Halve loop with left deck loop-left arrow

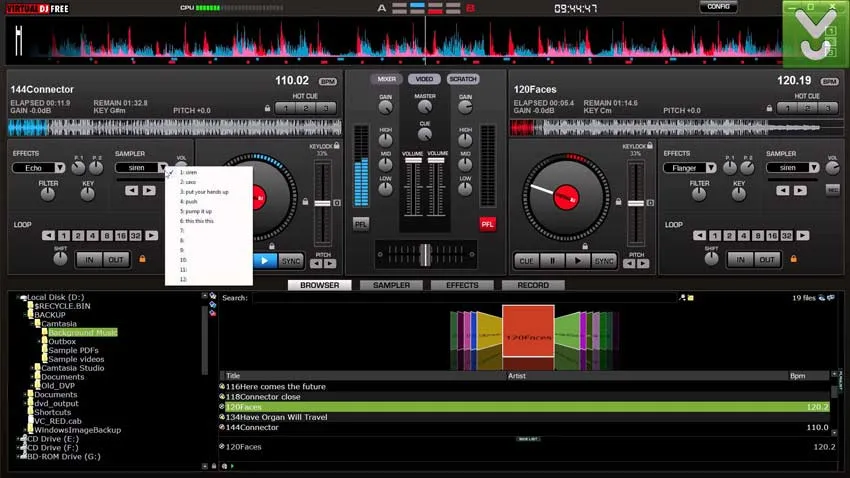click(49, 236)
